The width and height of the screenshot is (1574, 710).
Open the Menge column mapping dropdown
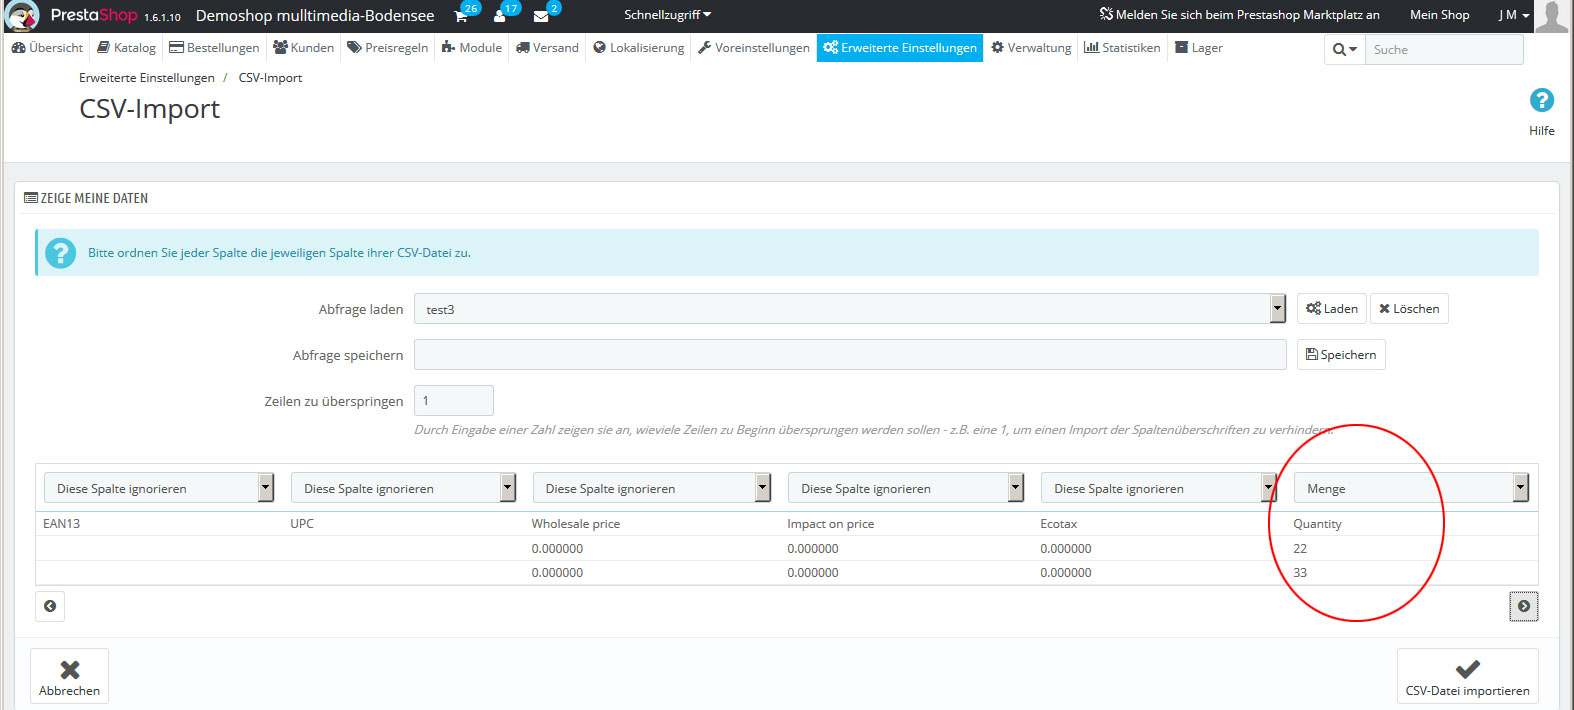point(1411,488)
